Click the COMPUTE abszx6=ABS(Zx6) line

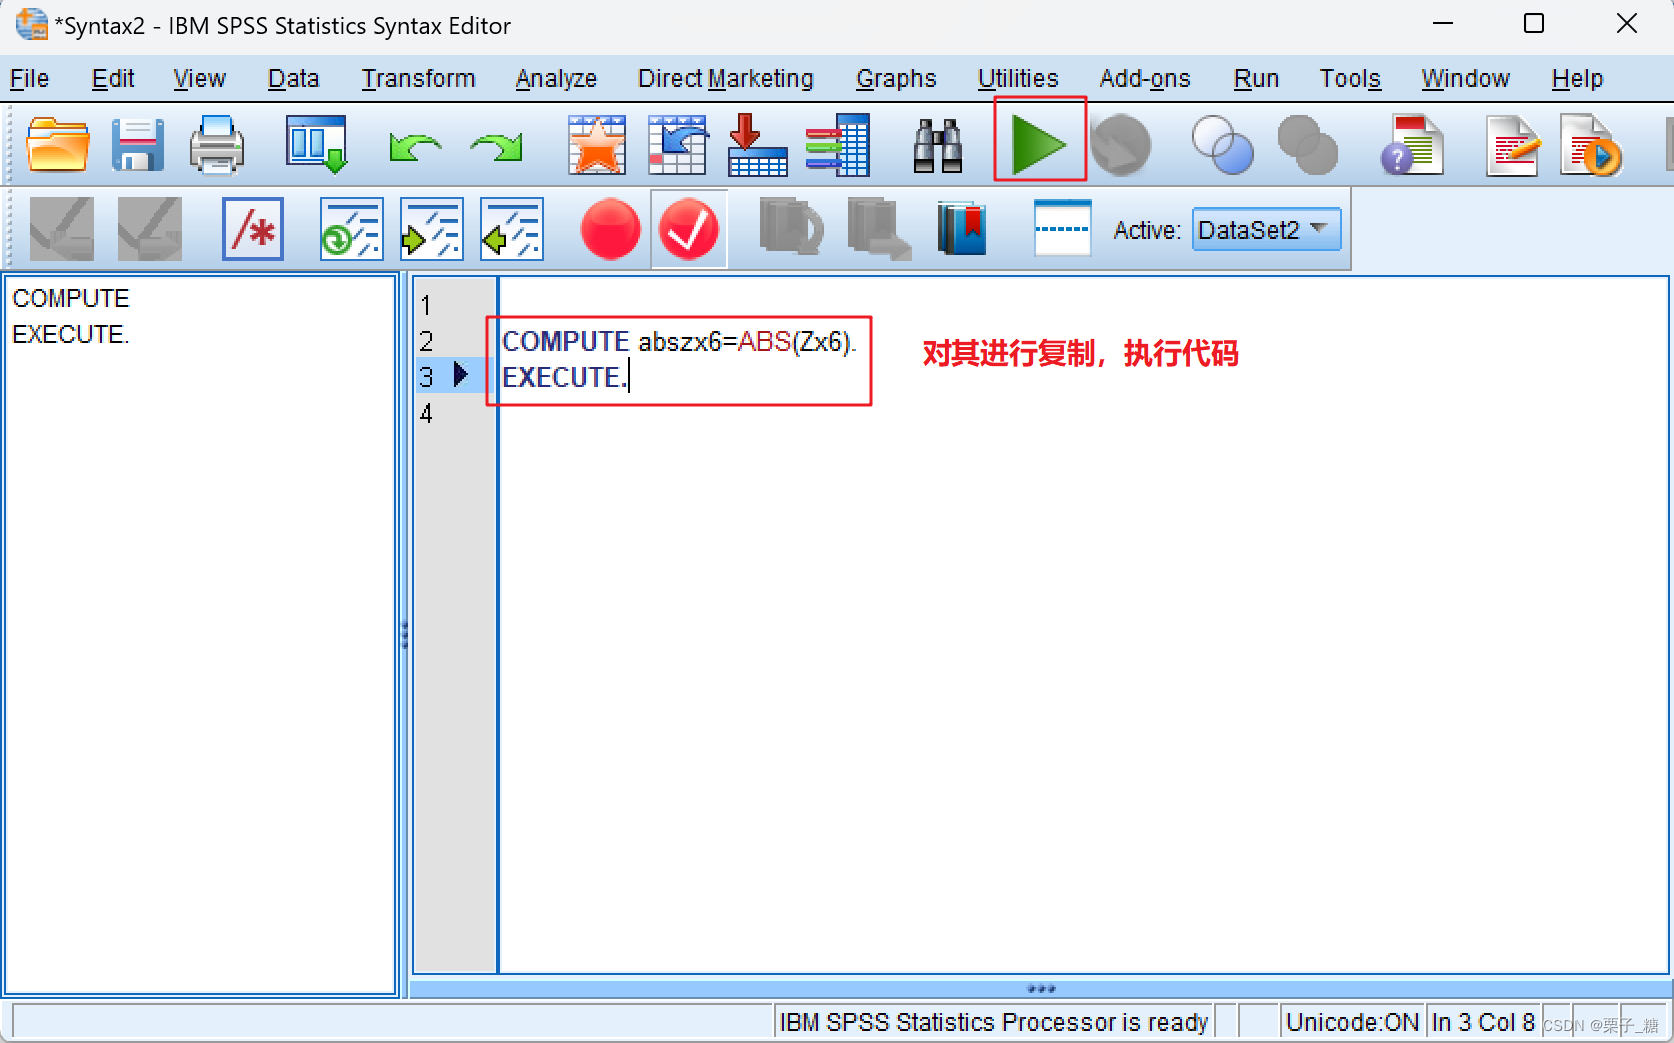pyautogui.click(x=679, y=342)
